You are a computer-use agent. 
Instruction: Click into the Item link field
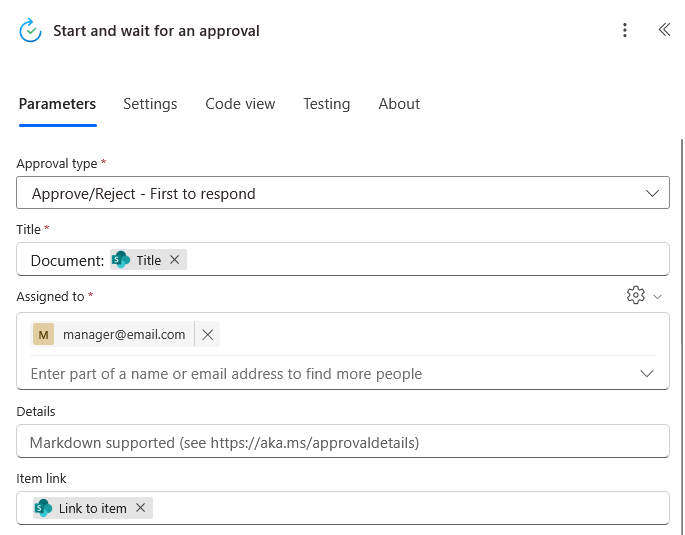(343, 508)
